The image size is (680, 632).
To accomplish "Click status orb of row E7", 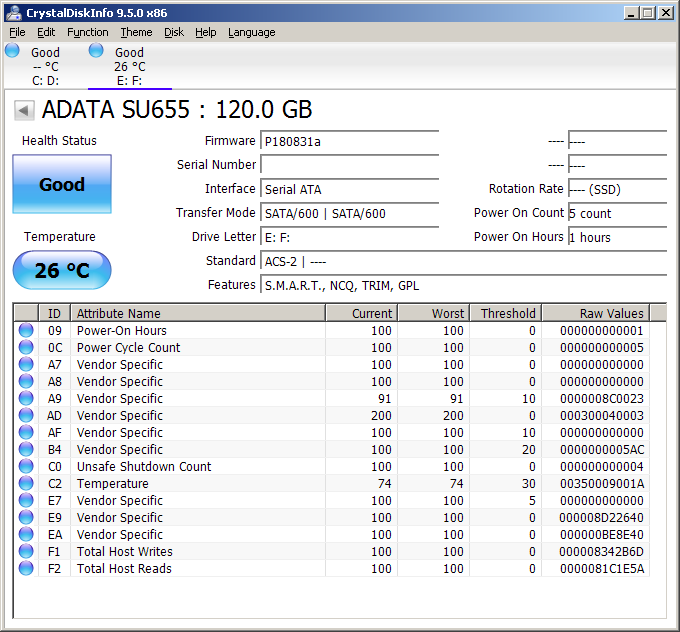I will 26,500.
